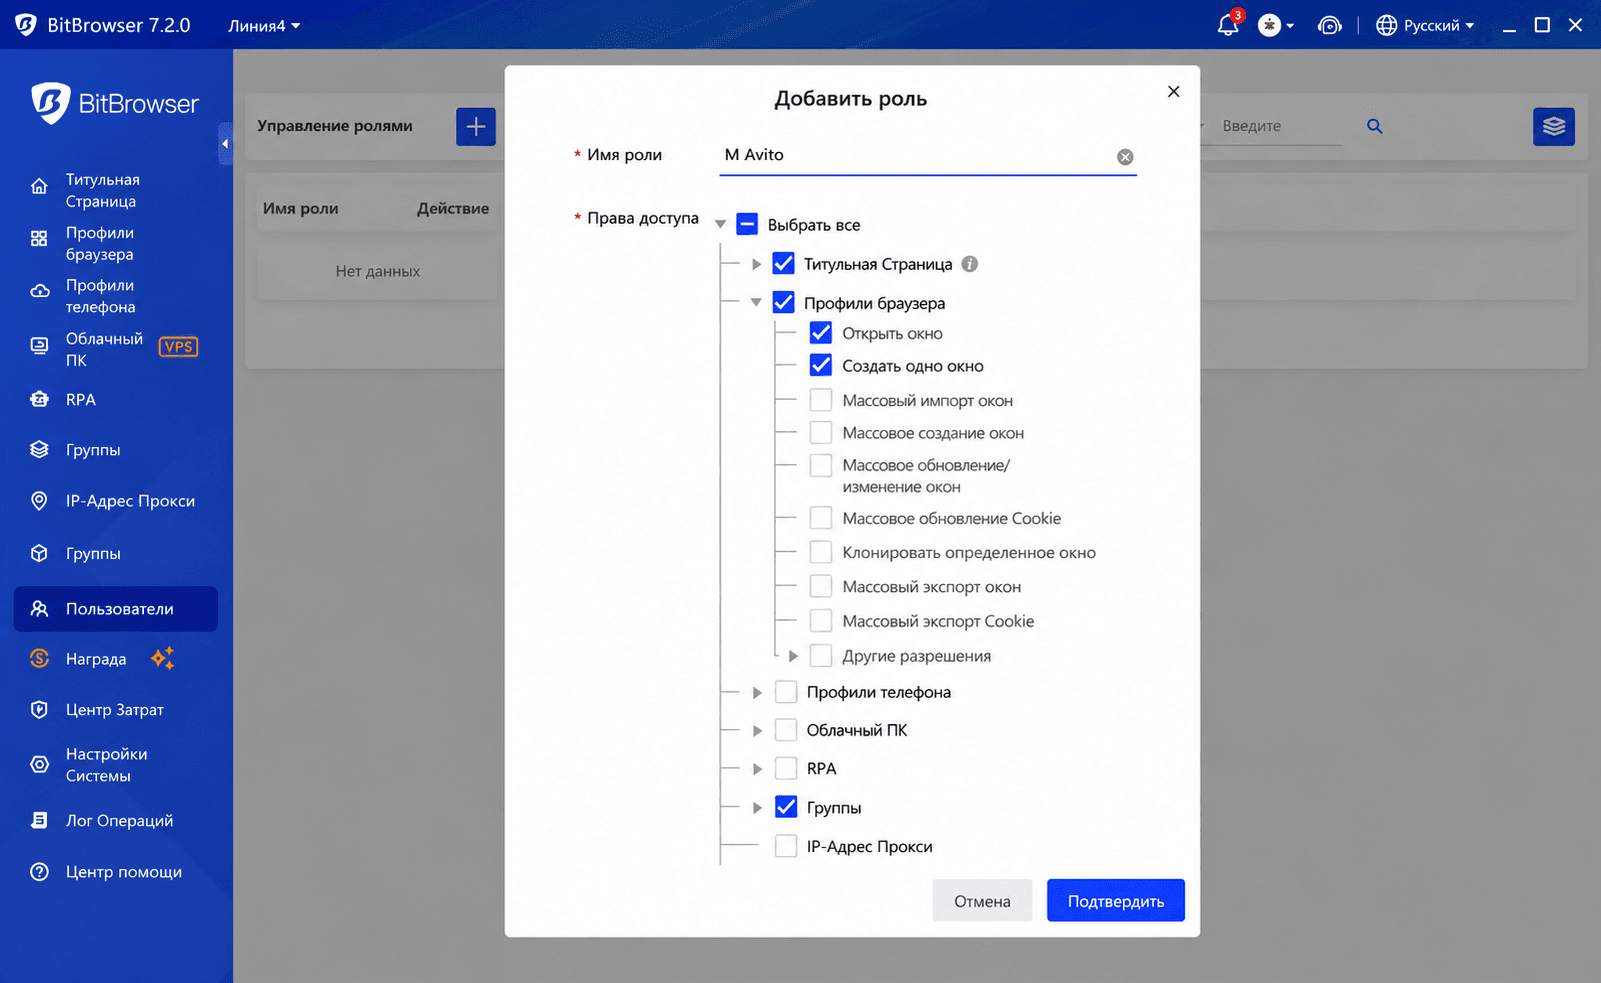This screenshot has height=983, width=1601.
Task: Click the info icon beside Титульная Страница
Action: pos(970,264)
